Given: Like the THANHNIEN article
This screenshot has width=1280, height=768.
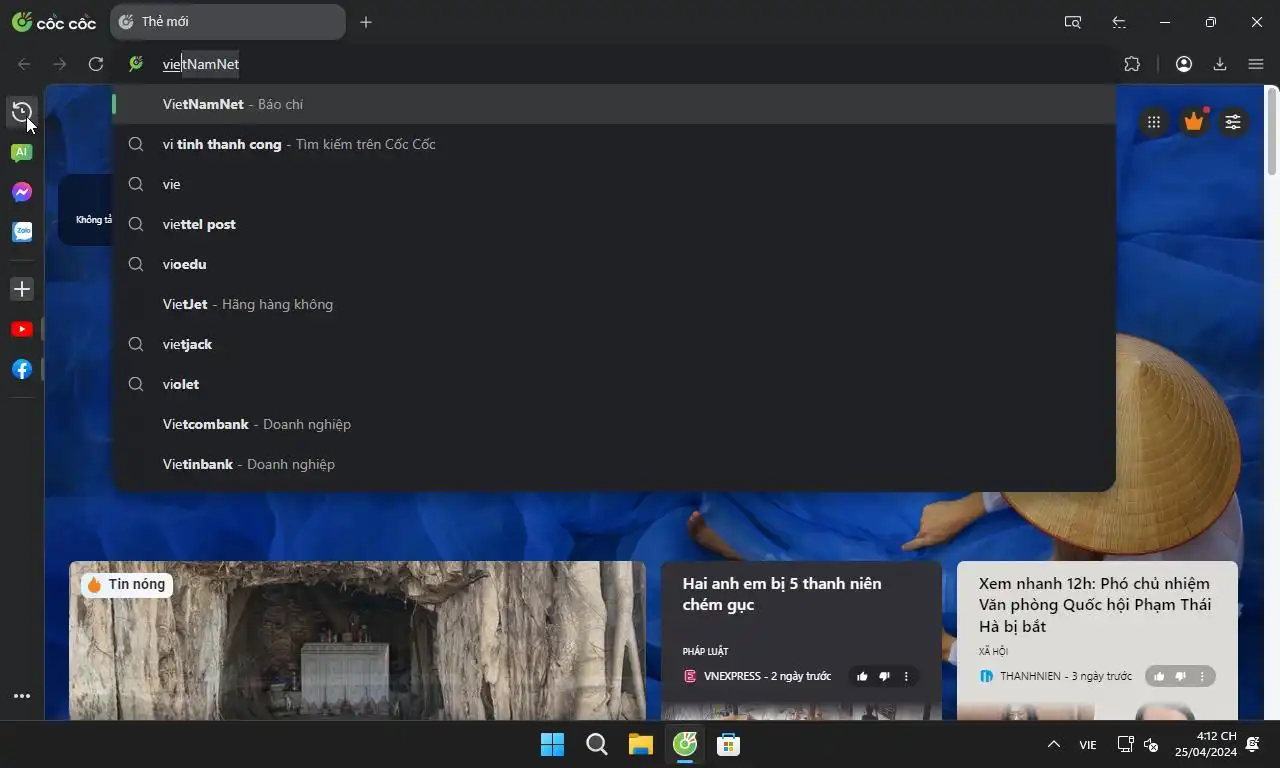Looking at the screenshot, I should (1158, 677).
